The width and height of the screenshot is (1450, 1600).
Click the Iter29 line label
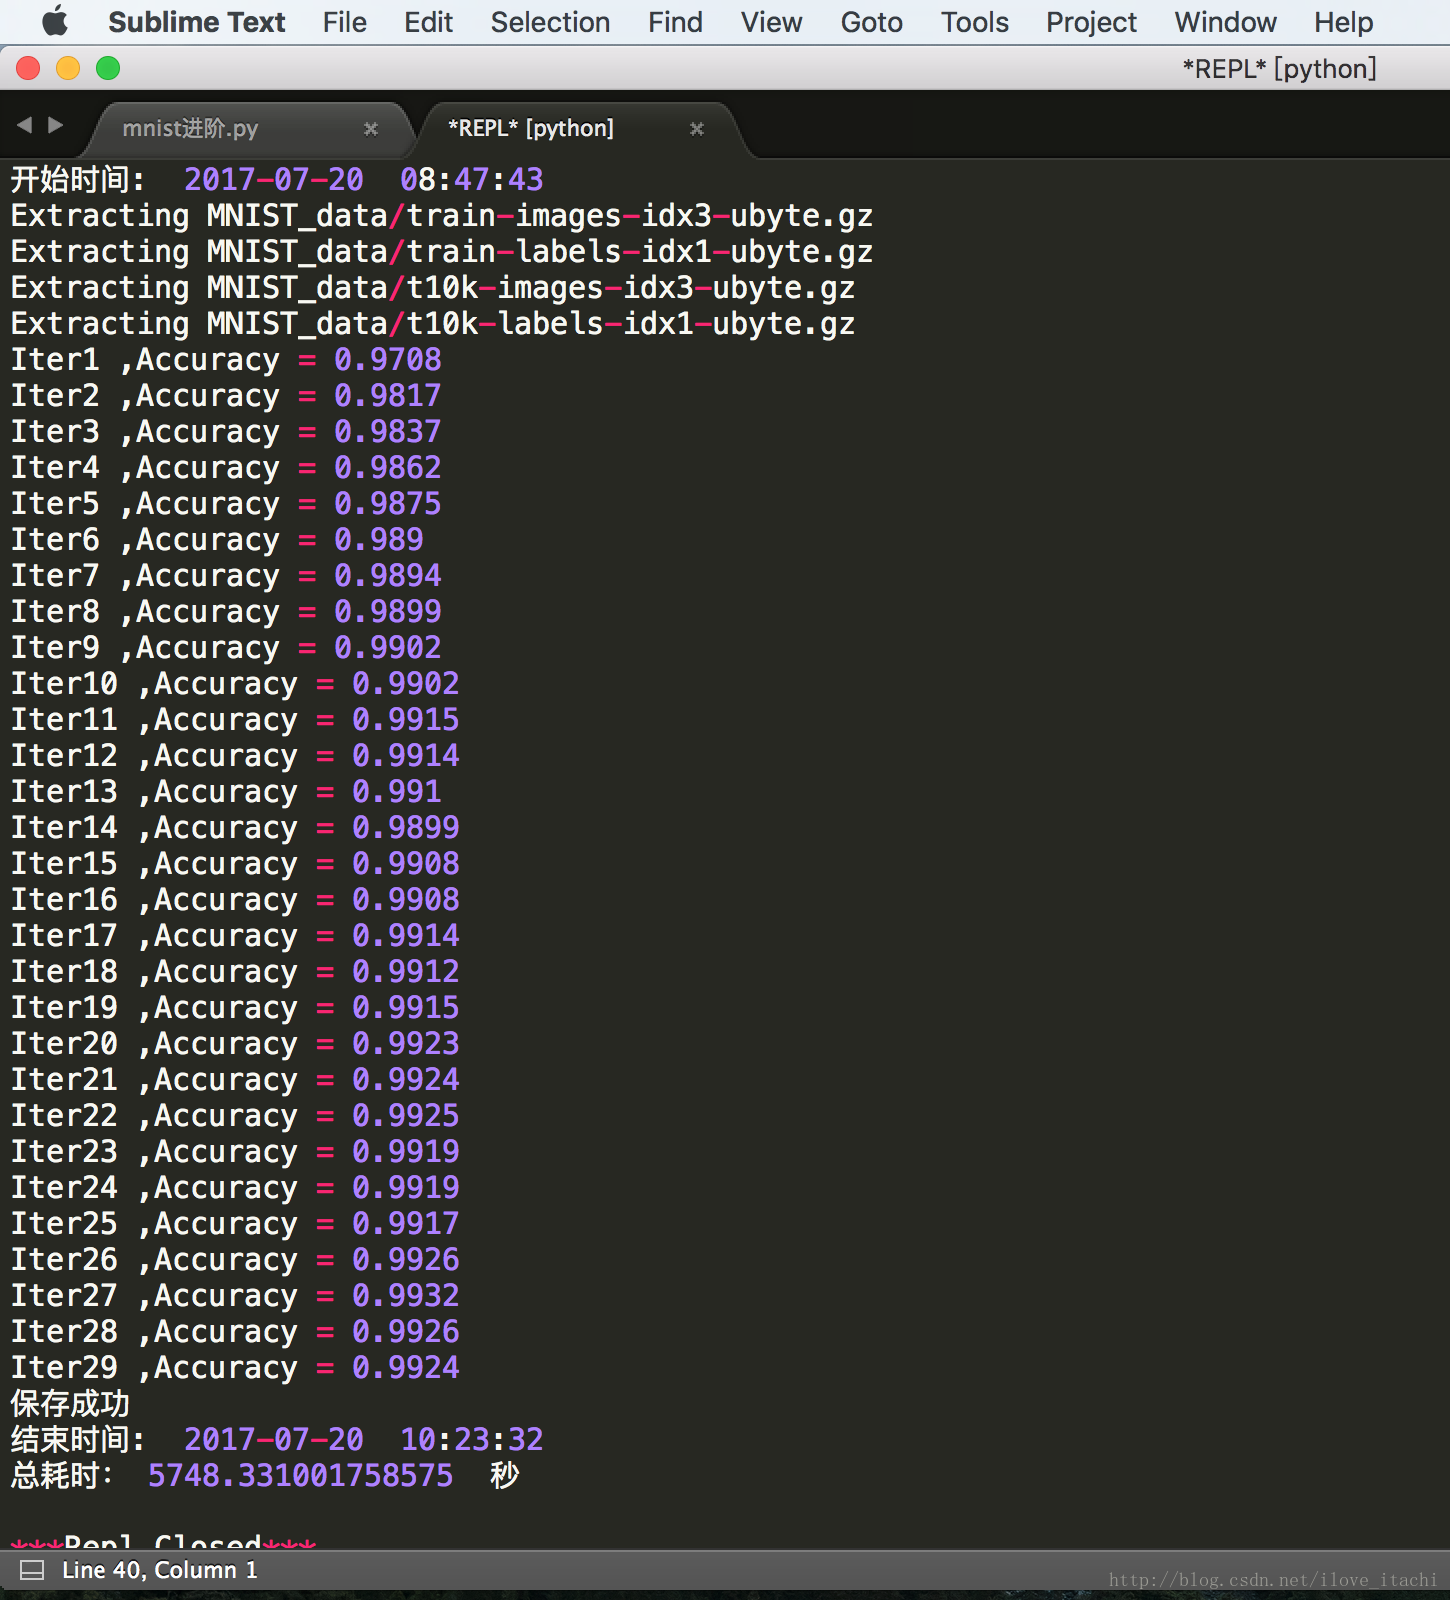pyautogui.click(x=64, y=1368)
